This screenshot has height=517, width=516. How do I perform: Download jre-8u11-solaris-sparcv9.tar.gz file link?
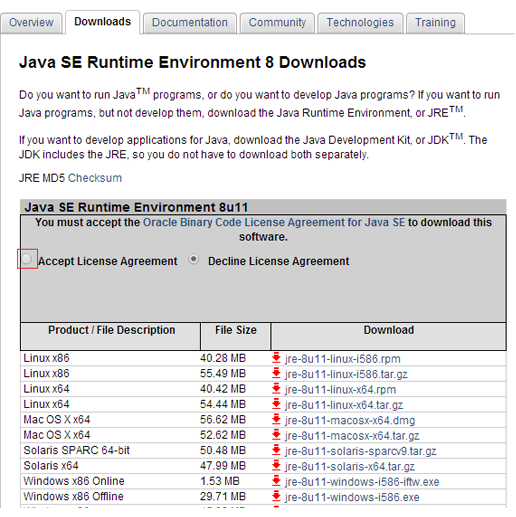(360, 451)
